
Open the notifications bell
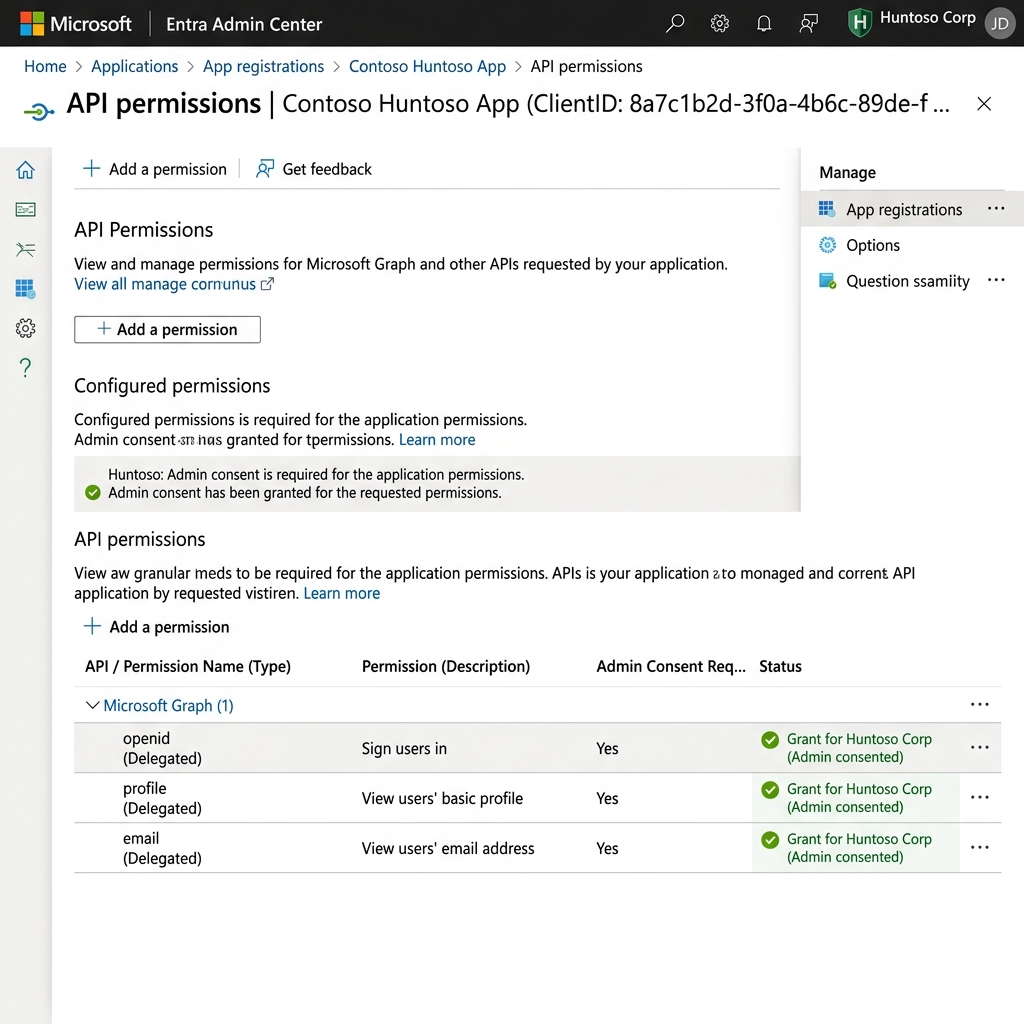point(763,24)
